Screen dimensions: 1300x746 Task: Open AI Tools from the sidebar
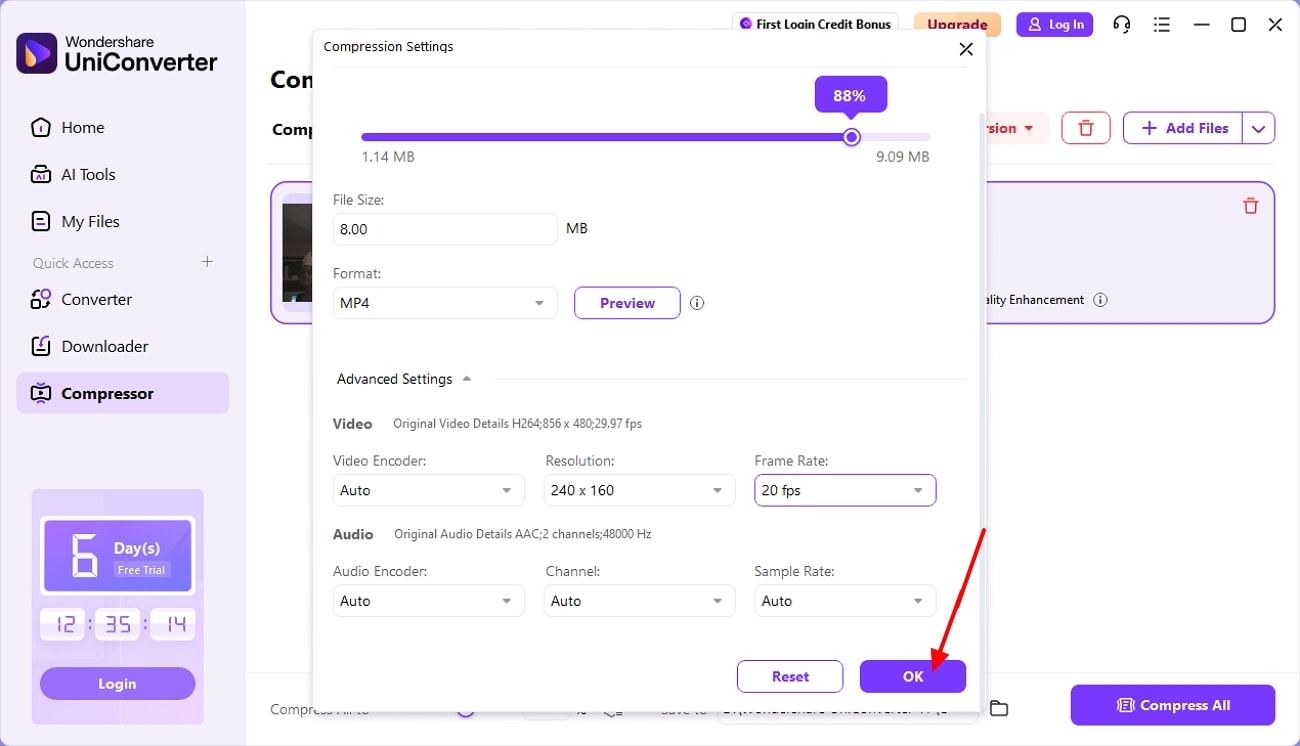point(88,174)
